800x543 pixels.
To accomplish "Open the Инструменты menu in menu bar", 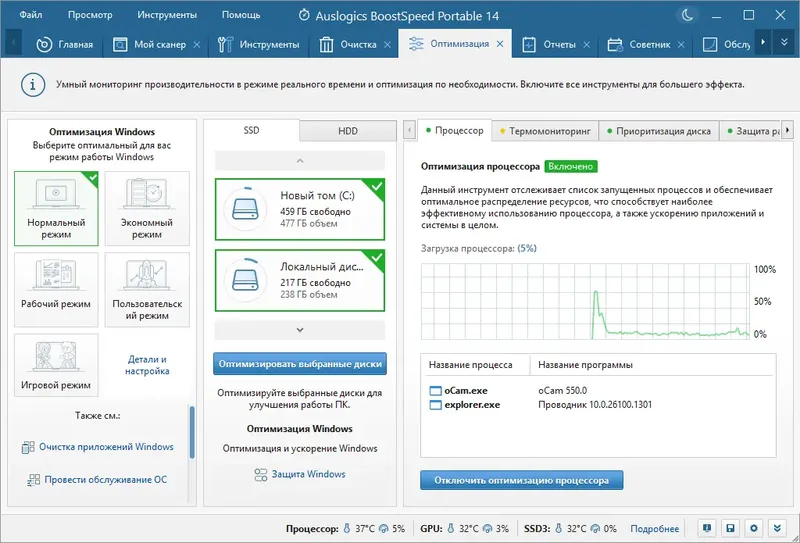I will [x=167, y=15].
